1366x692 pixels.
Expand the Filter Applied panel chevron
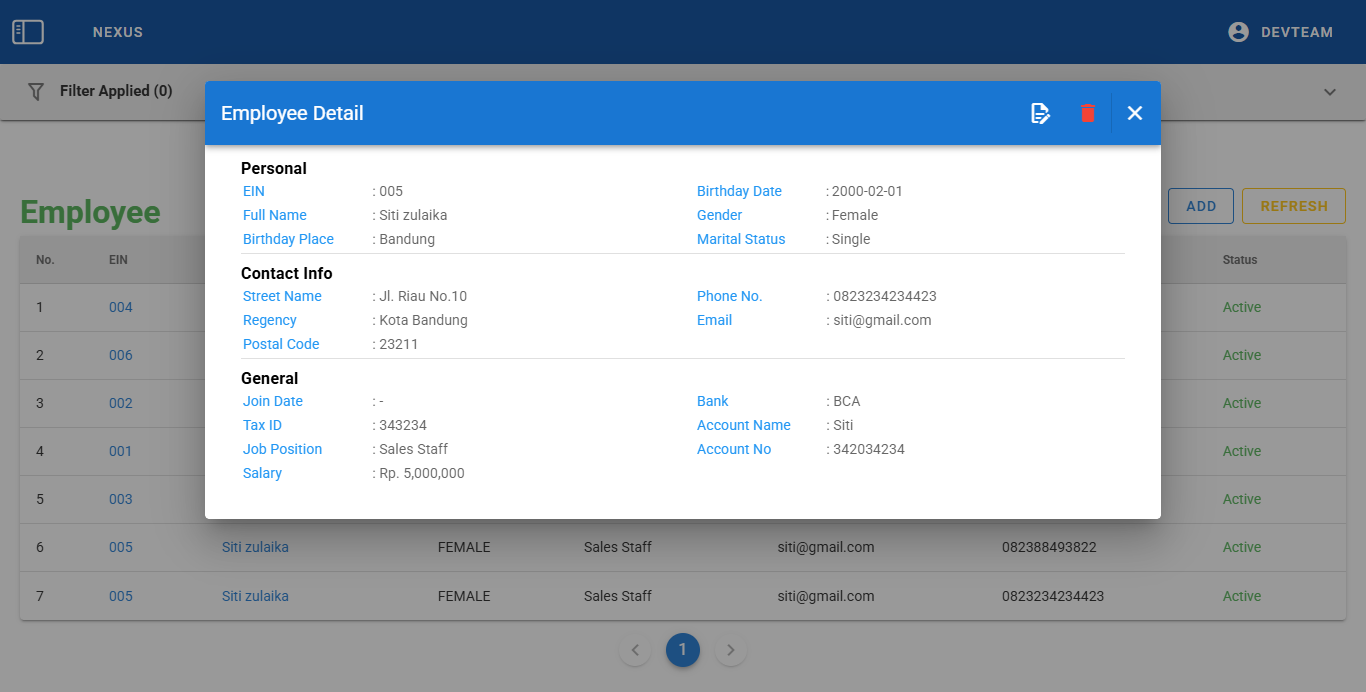click(x=1330, y=92)
